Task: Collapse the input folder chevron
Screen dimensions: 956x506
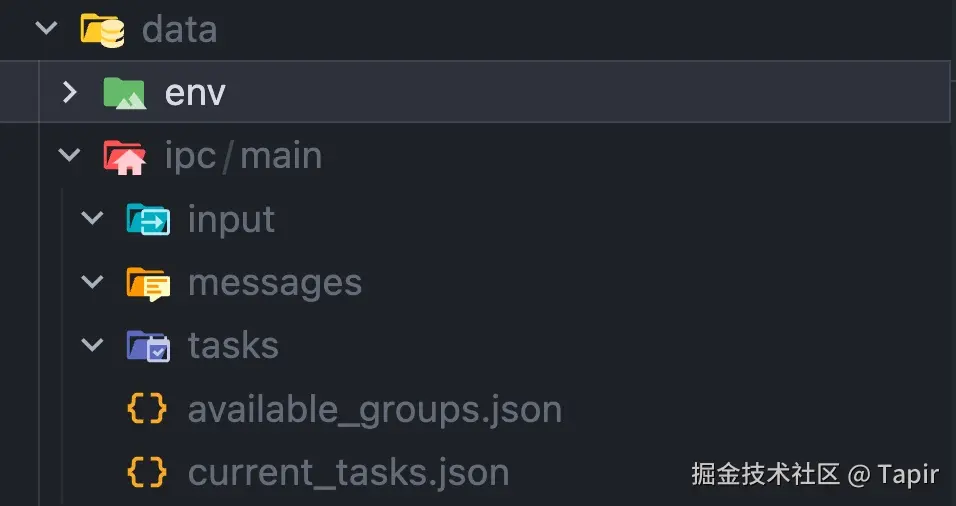Action: [92, 219]
